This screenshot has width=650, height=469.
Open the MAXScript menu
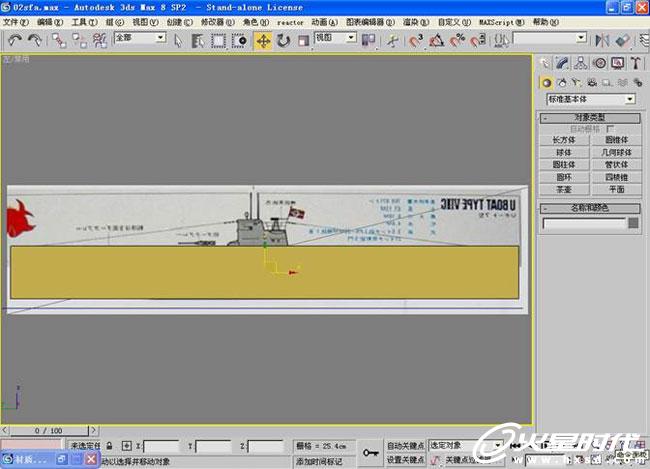tap(502, 22)
